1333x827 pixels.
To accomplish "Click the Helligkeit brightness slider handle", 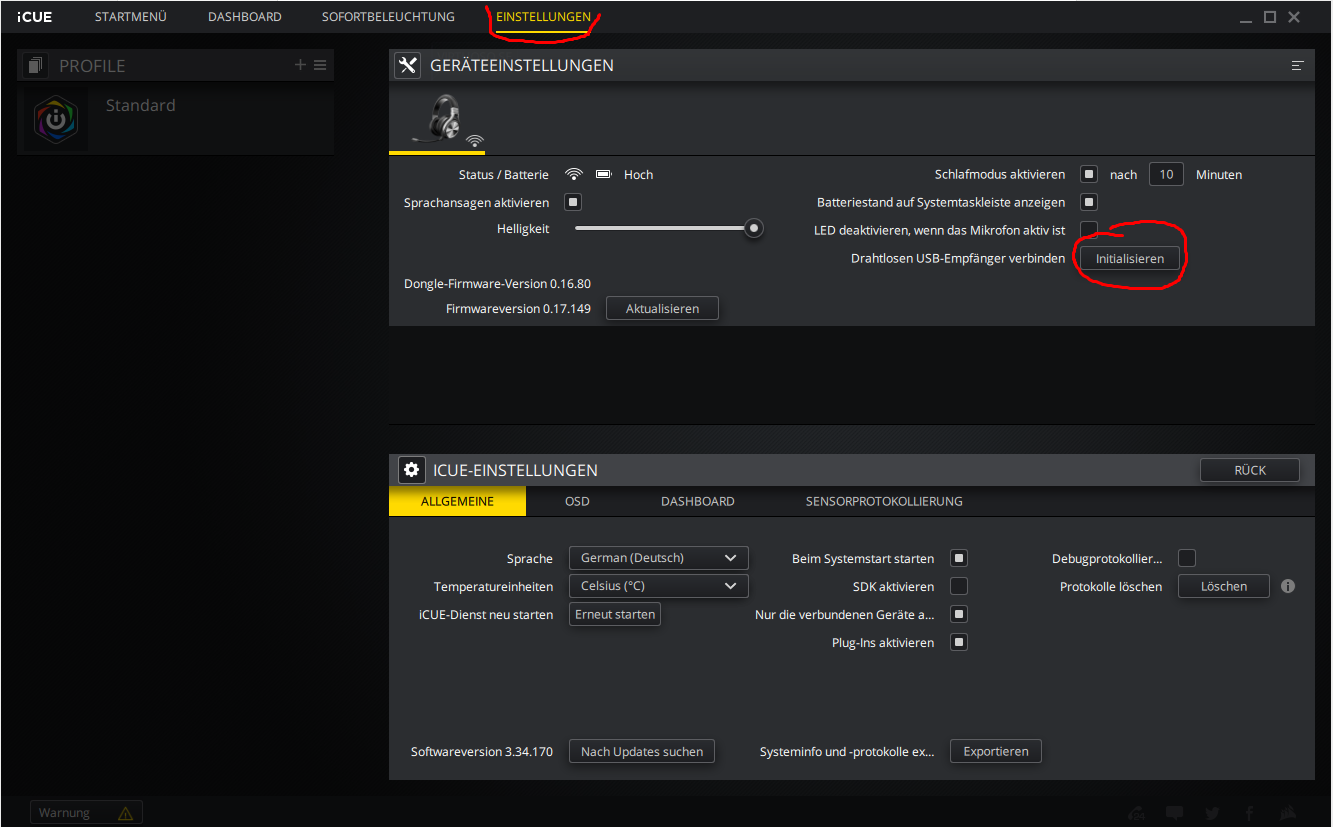I will [x=754, y=228].
